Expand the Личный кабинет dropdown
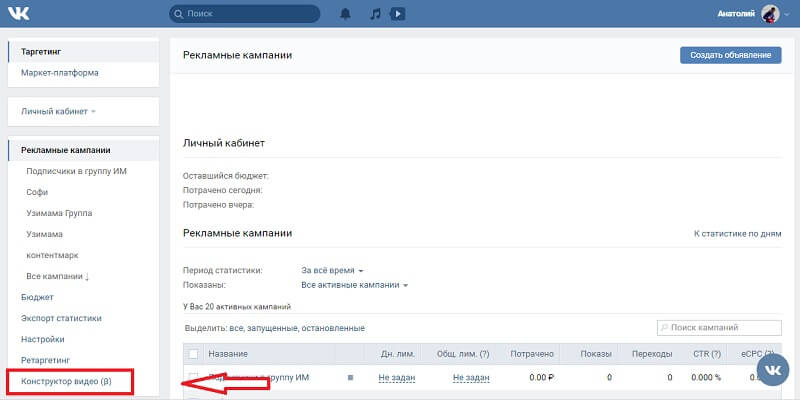The width and height of the screenshot is (800, 400). [58, 111]
